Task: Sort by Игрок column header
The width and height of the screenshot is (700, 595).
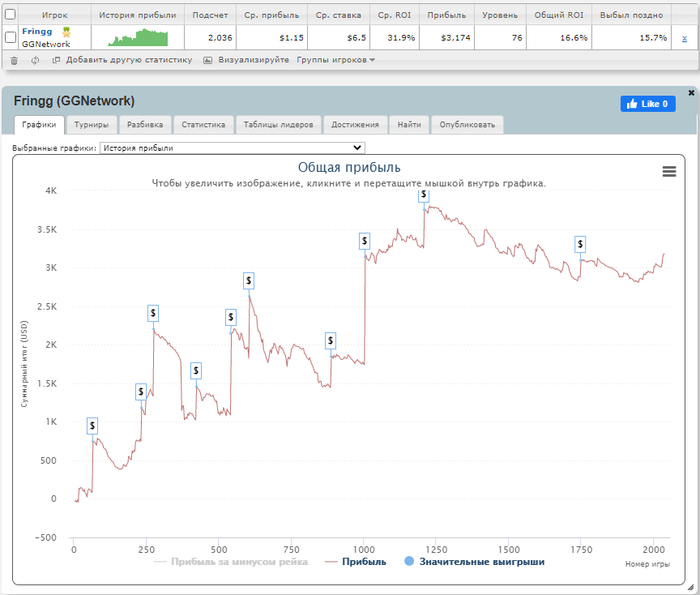Action: click(x=55, y=15)
